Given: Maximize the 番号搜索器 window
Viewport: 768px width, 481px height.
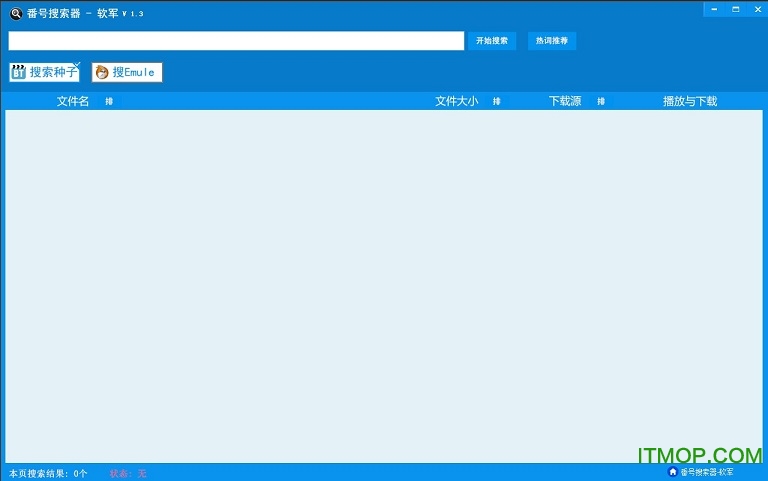Looking at the screenshot, I should point(736,9).
